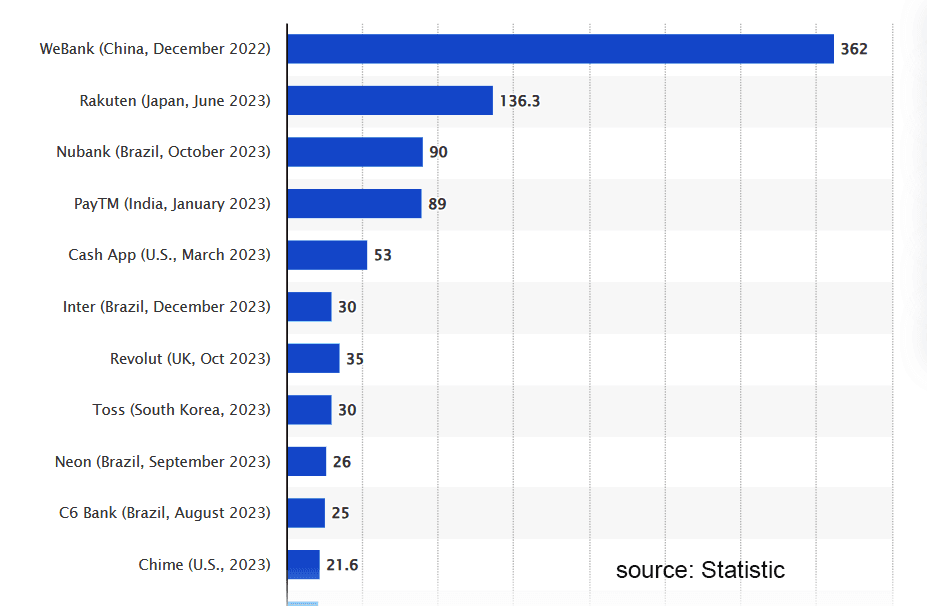
Task: Click the PayTM bar in the chart
Action: point(355,203)
